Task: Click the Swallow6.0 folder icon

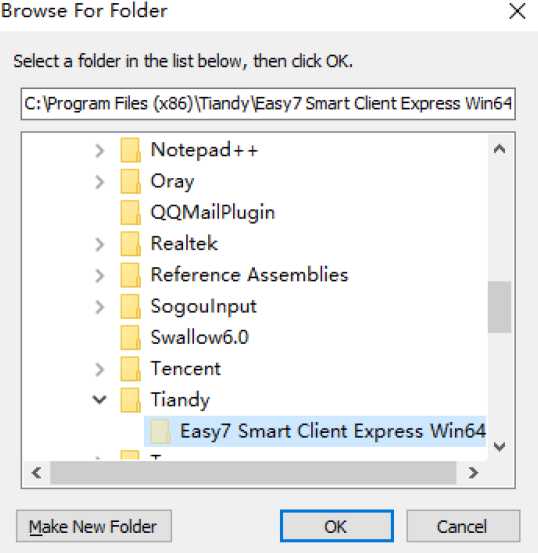Action: click(x=131, y=338)
